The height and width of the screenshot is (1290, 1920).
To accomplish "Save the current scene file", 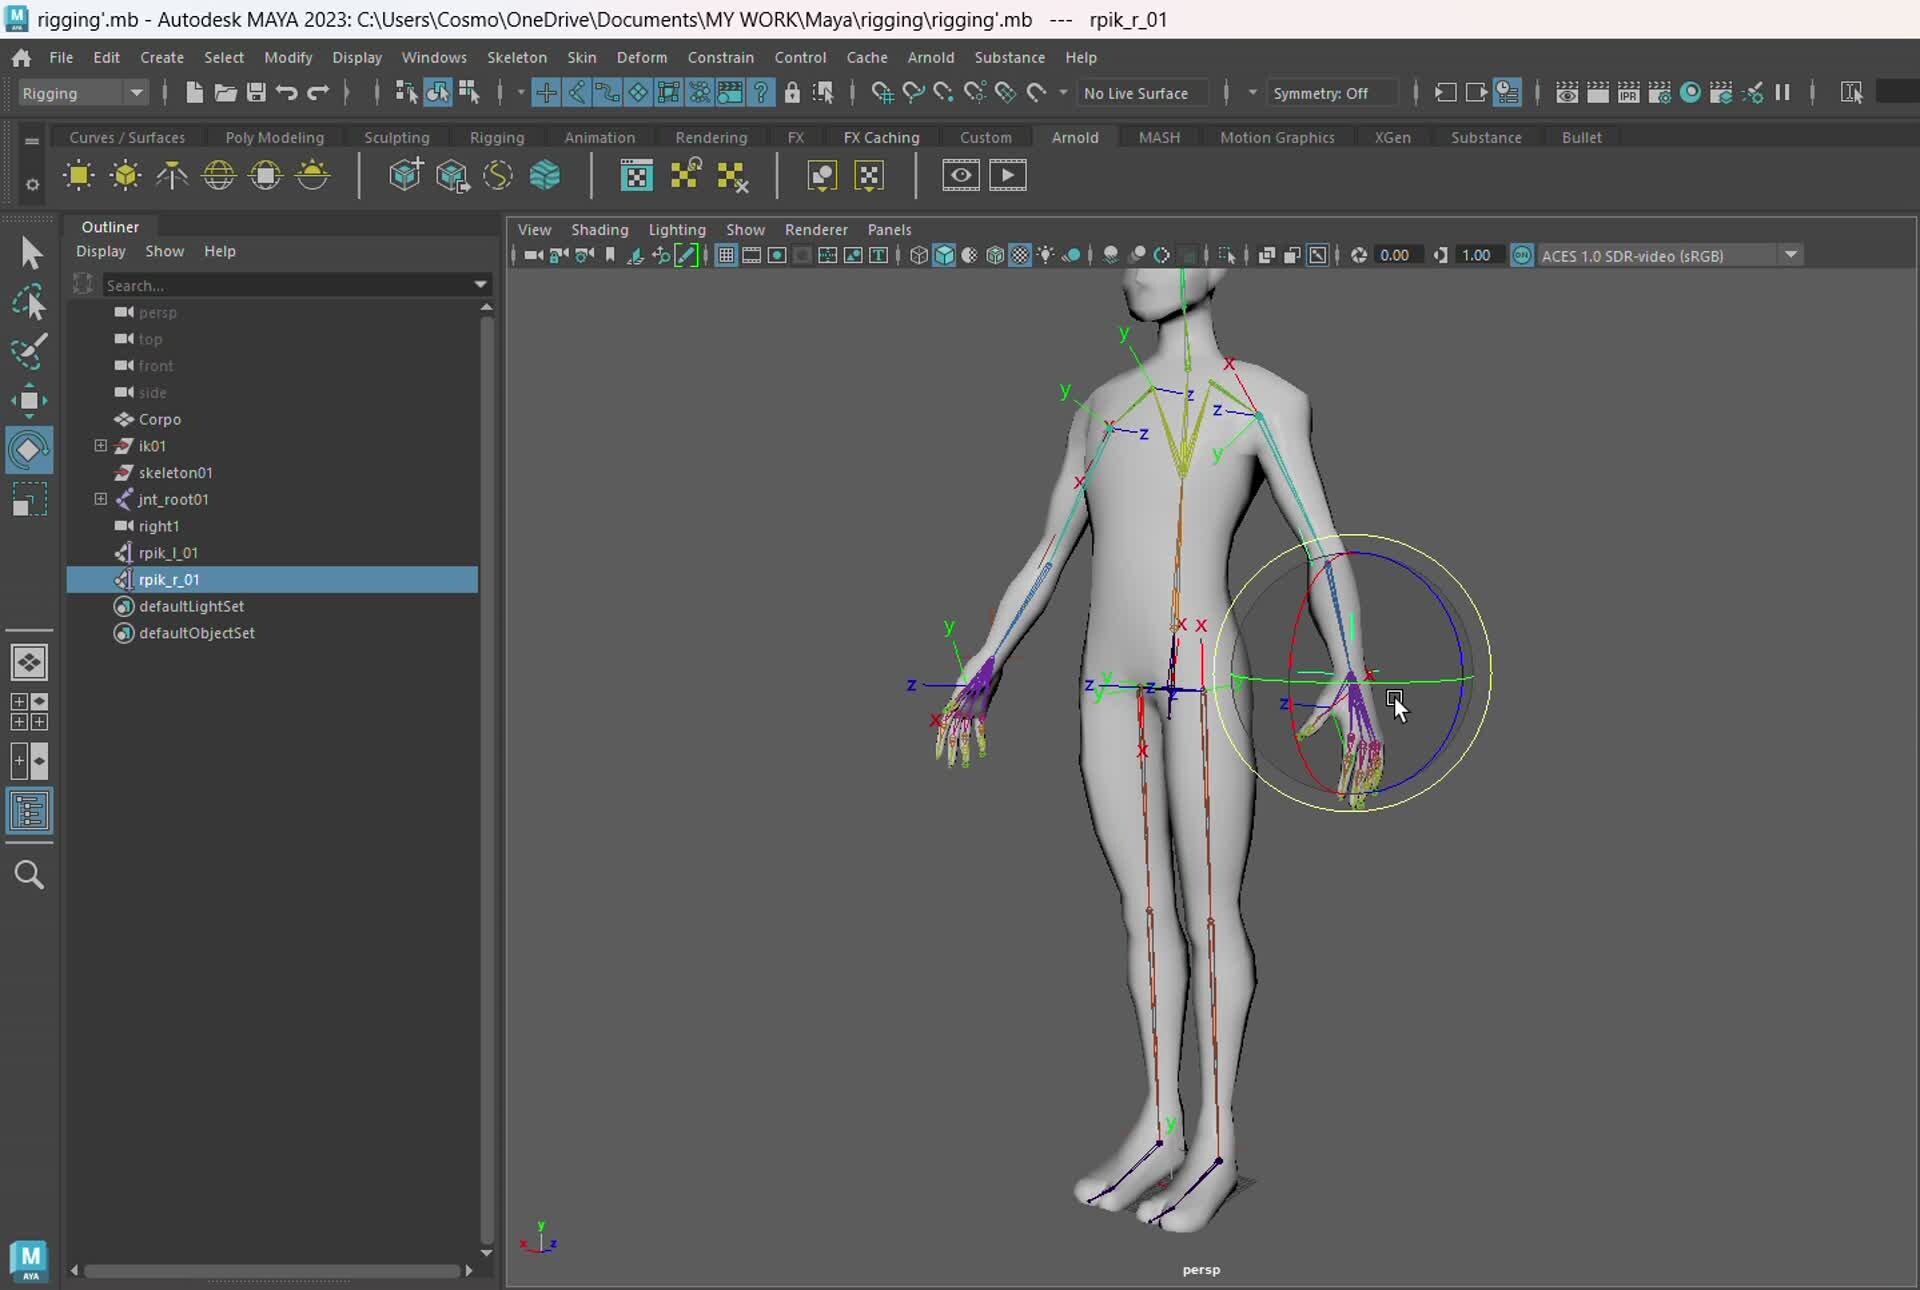I will (256, 92).
